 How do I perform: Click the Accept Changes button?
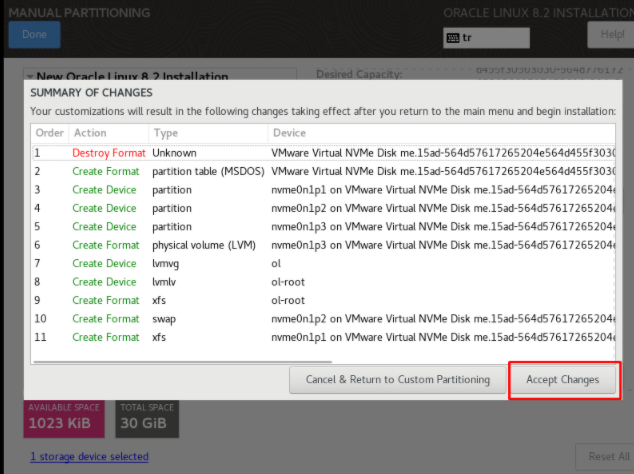(x=562, y=379)
